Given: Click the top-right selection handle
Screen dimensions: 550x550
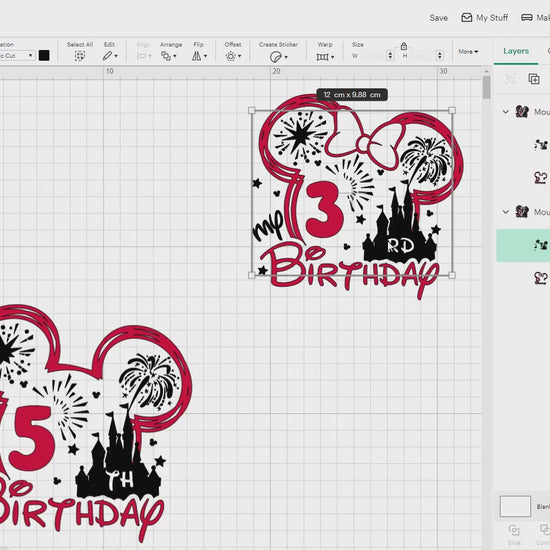Looking at the screenshot, I should (x=452, y=110).
